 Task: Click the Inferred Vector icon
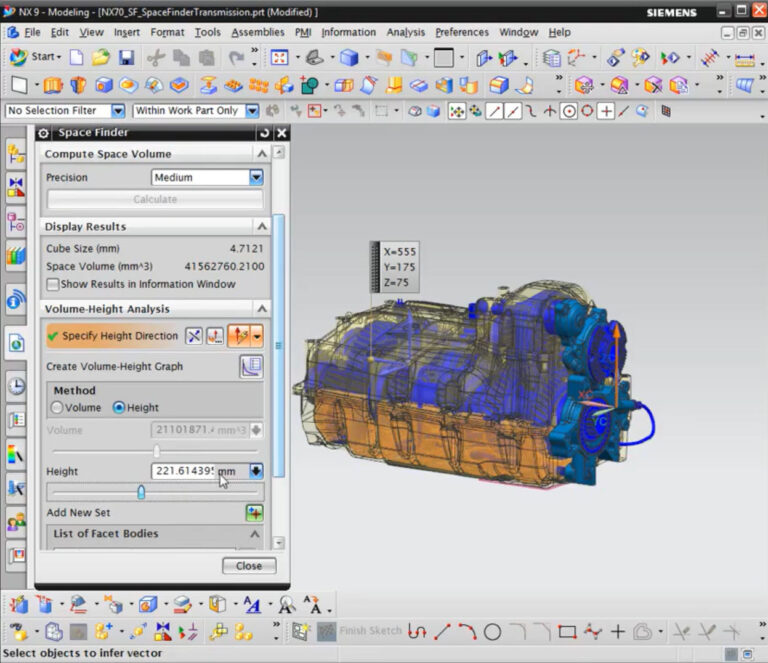tap(240, 336)
